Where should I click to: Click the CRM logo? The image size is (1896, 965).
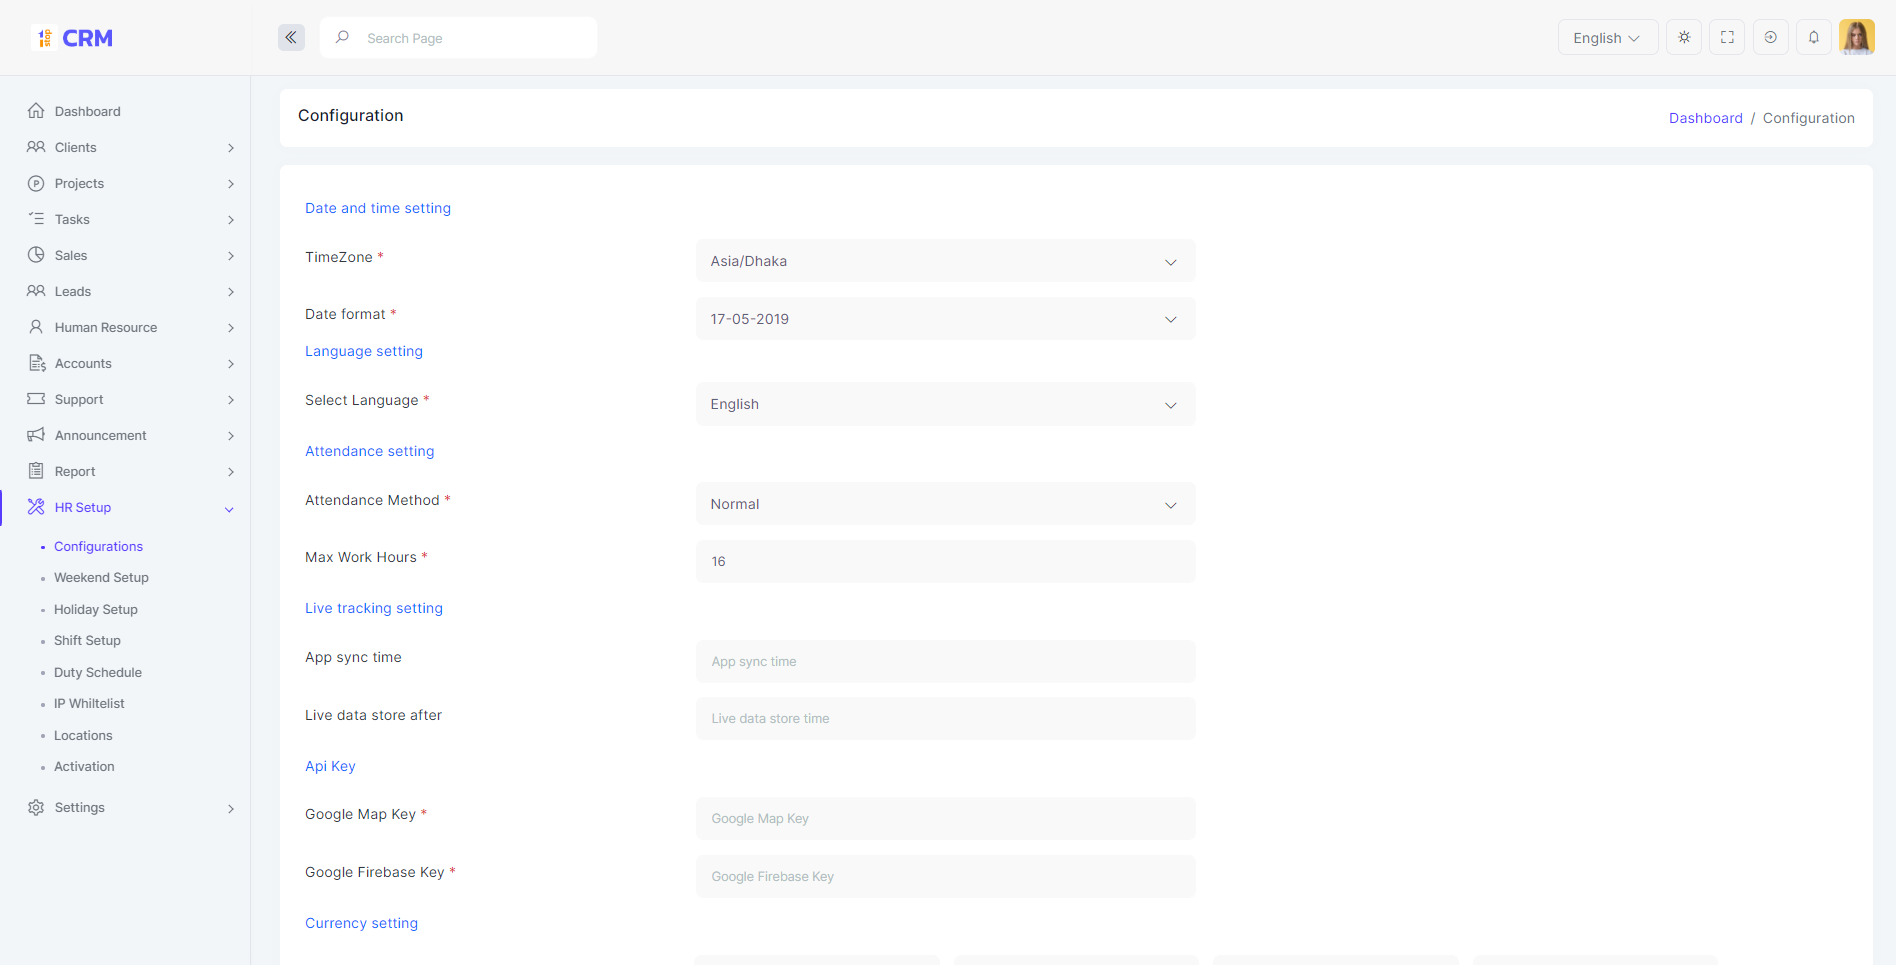pos(73,38)
